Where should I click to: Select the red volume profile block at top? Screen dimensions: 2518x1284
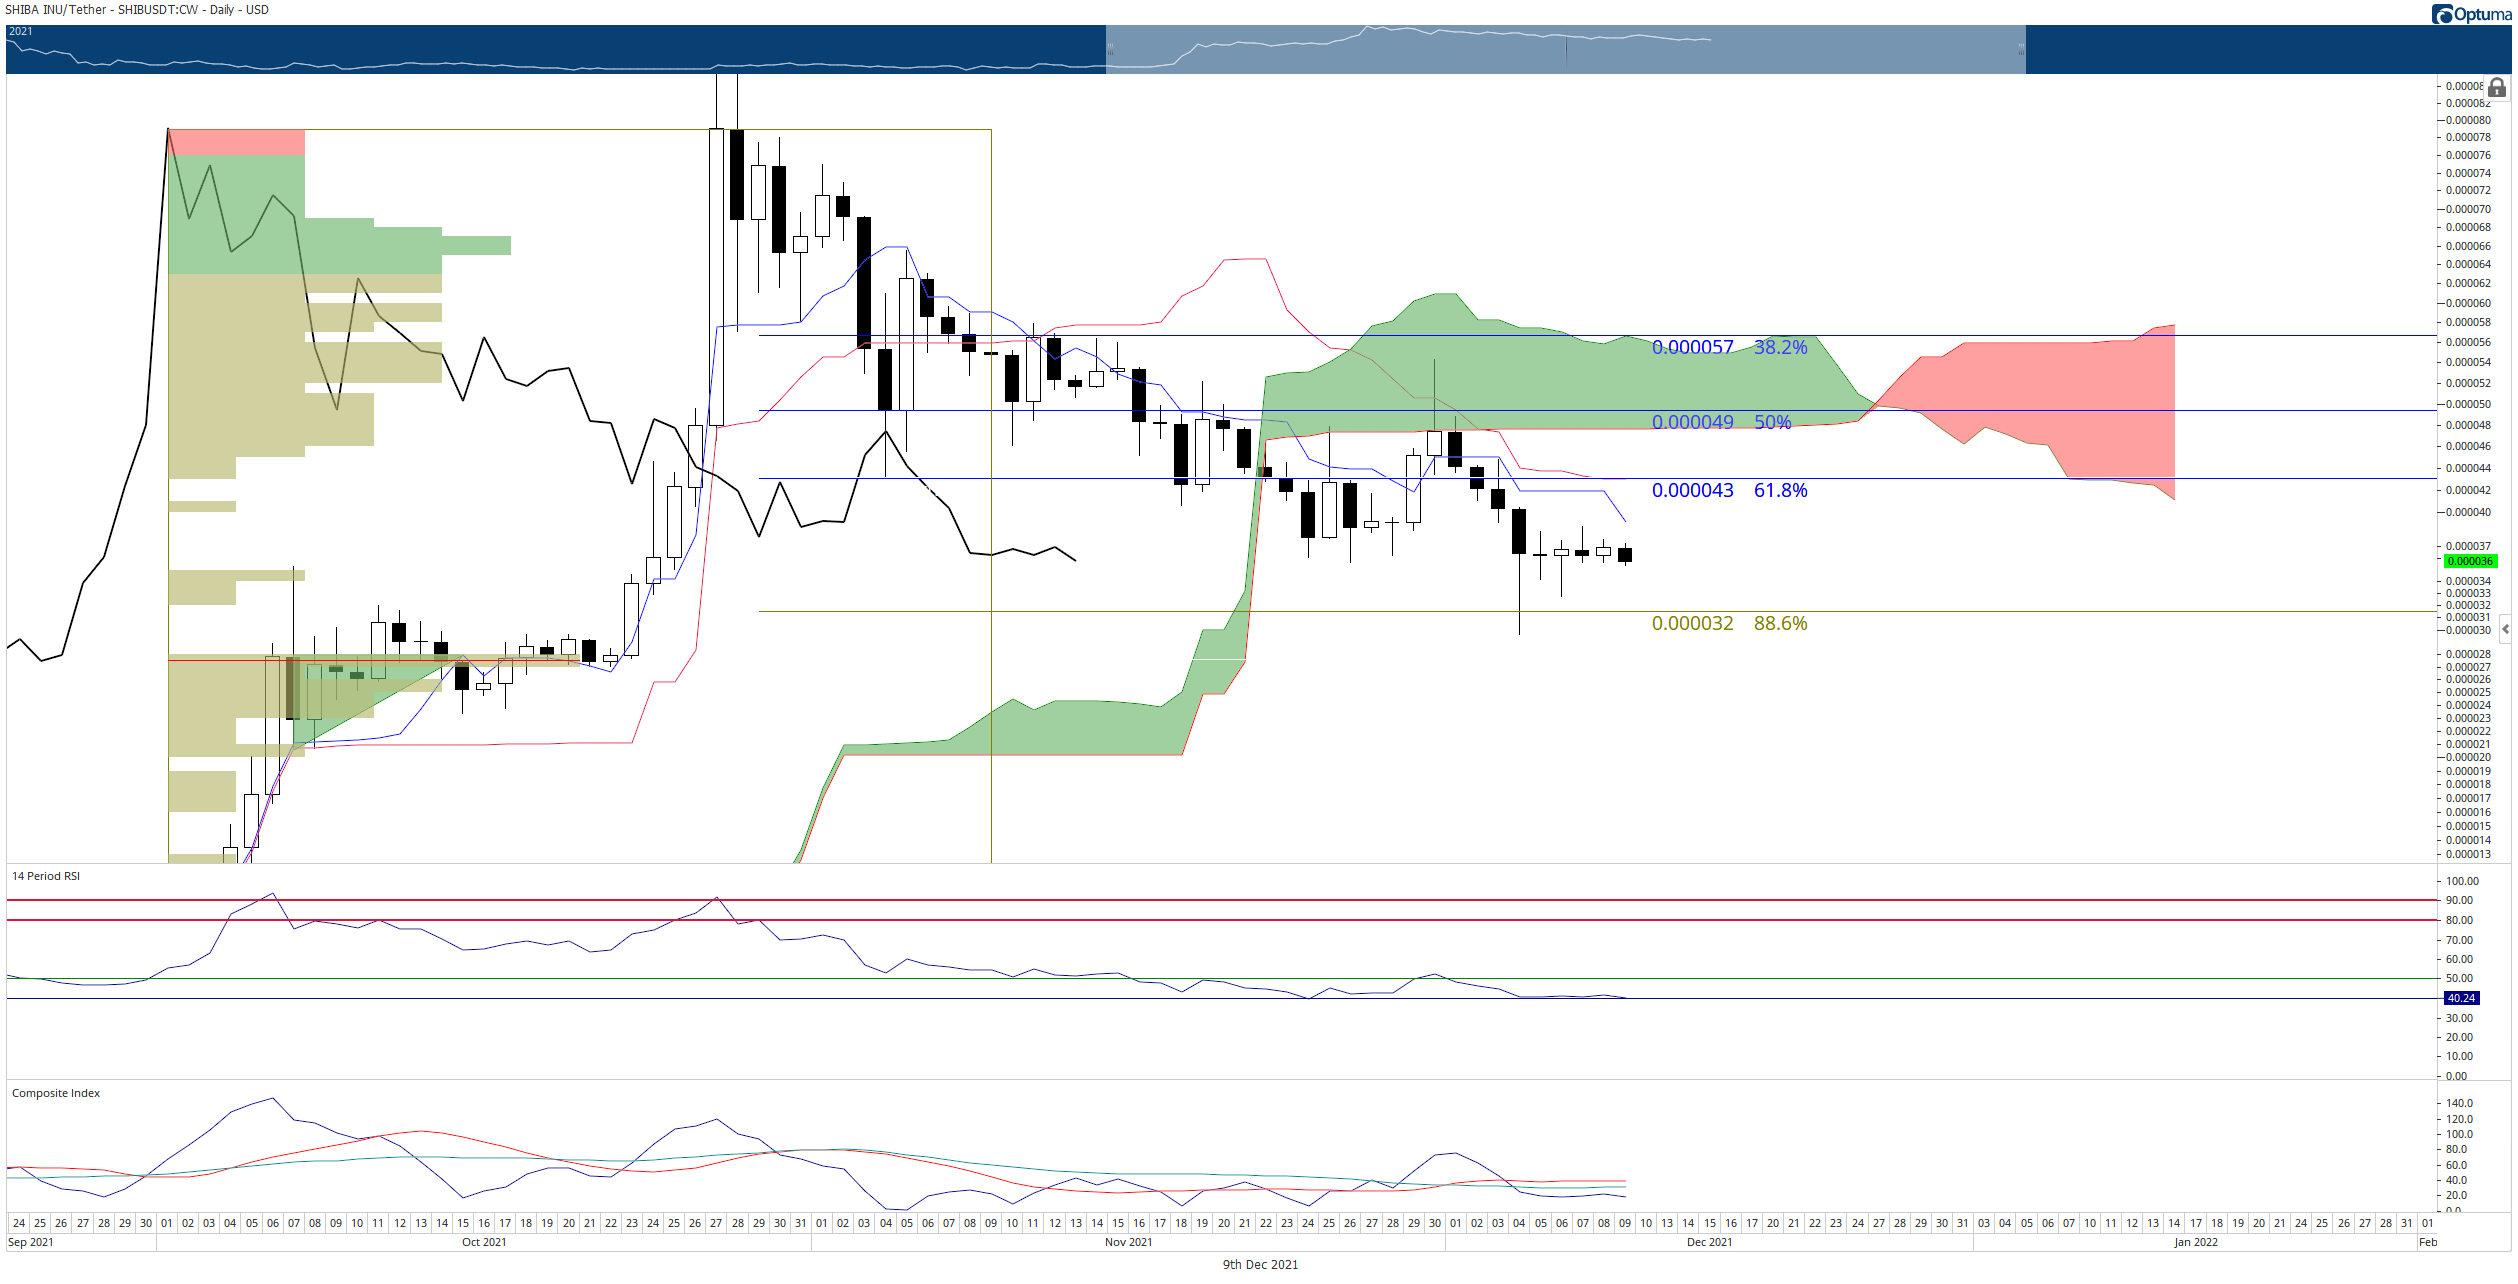237,142
